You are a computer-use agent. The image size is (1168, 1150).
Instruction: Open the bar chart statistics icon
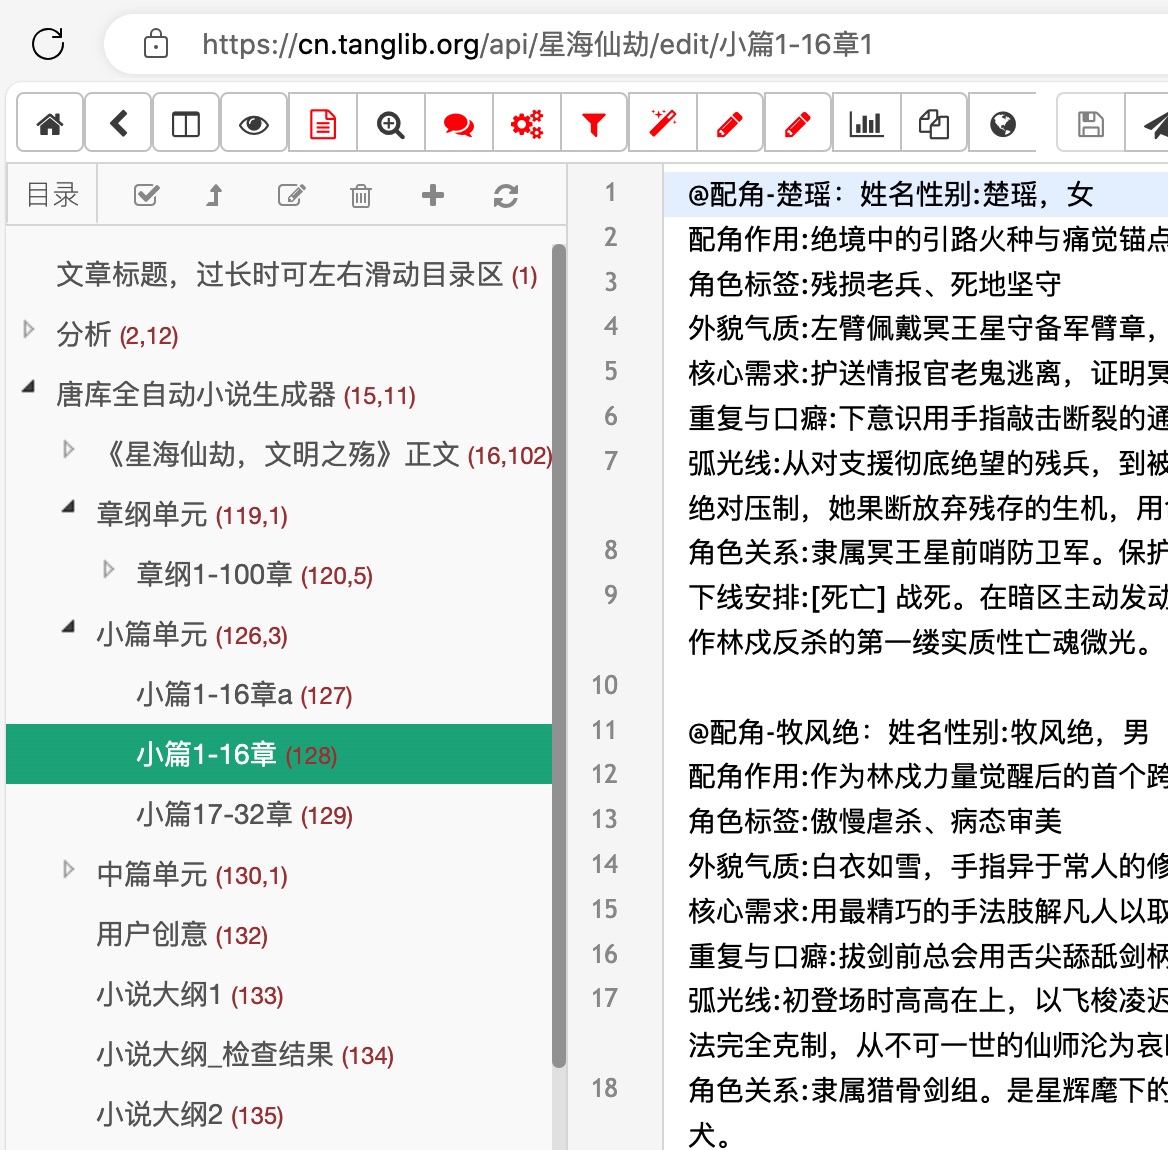click(x=866, y=124)
